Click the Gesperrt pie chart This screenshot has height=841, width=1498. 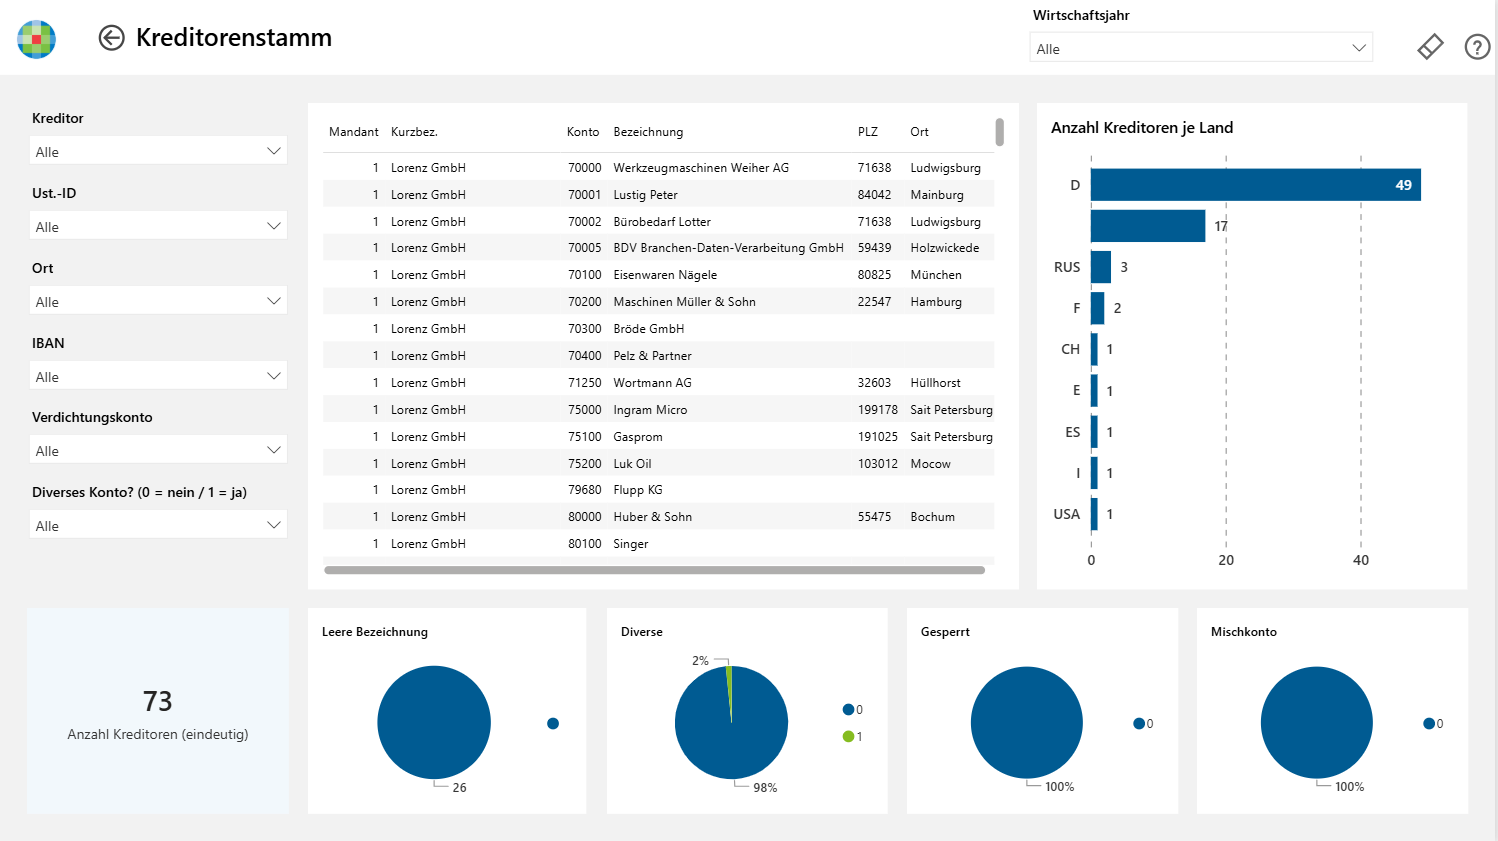[1027, 722]
